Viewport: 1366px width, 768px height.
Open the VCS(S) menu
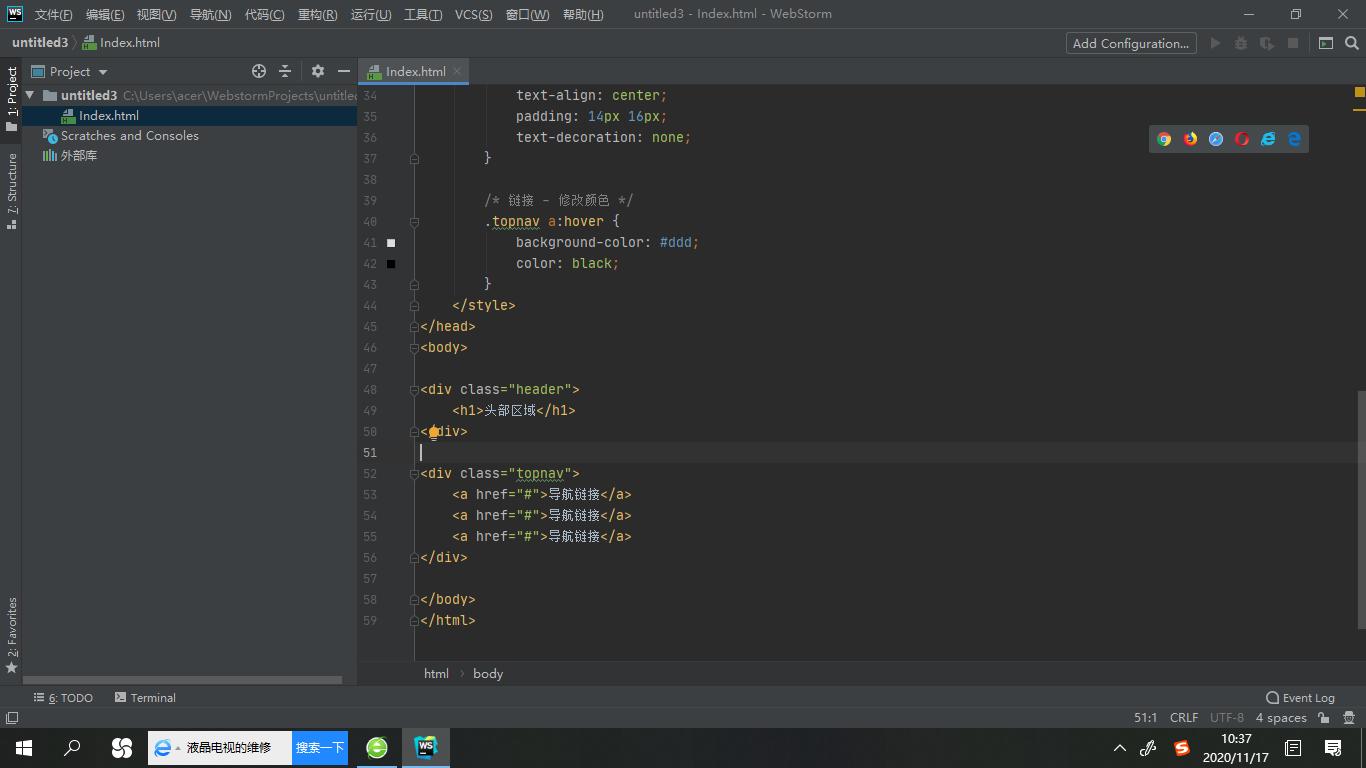473,14
